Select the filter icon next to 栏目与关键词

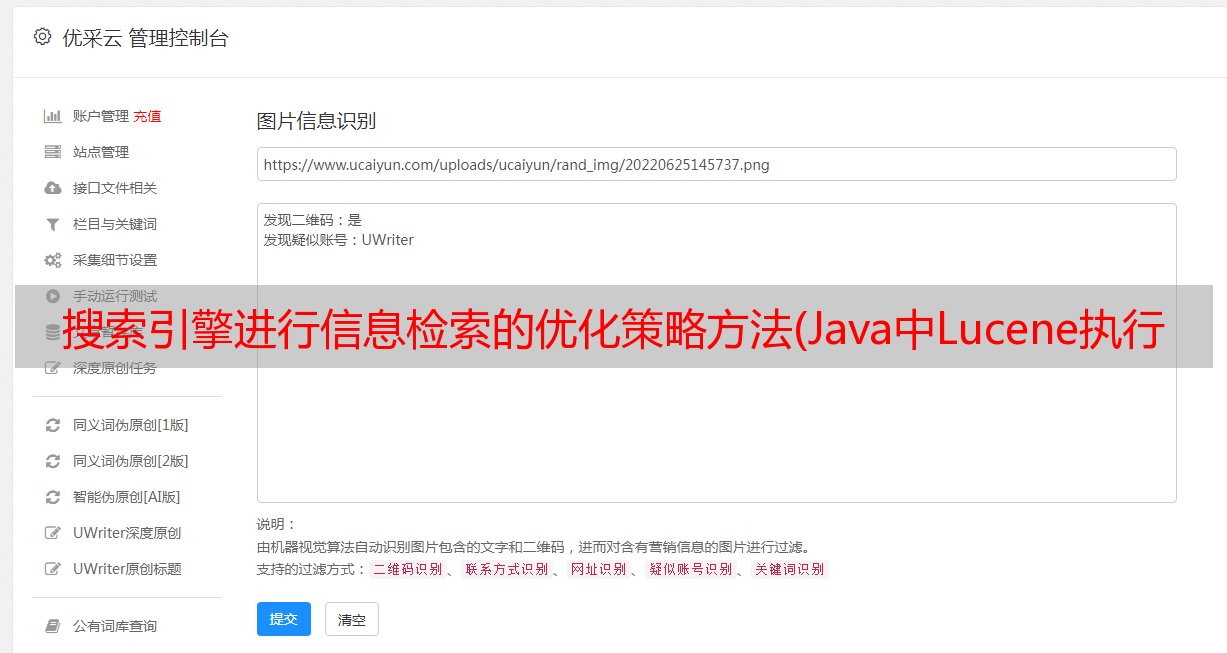point(53,224)
